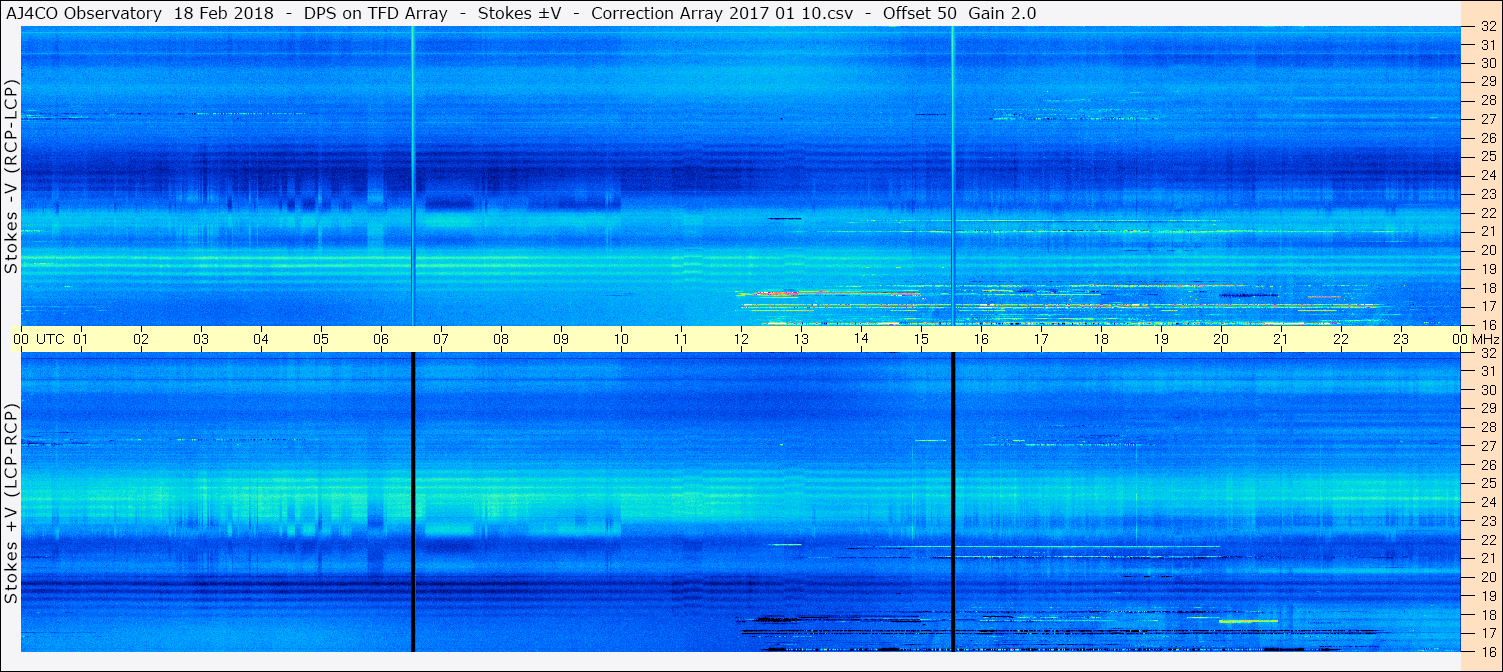The width and height of the screenshot is (1503, 672).
Task: Select hour label 16 on the UTC time axis
Action: tap(981, 339)
